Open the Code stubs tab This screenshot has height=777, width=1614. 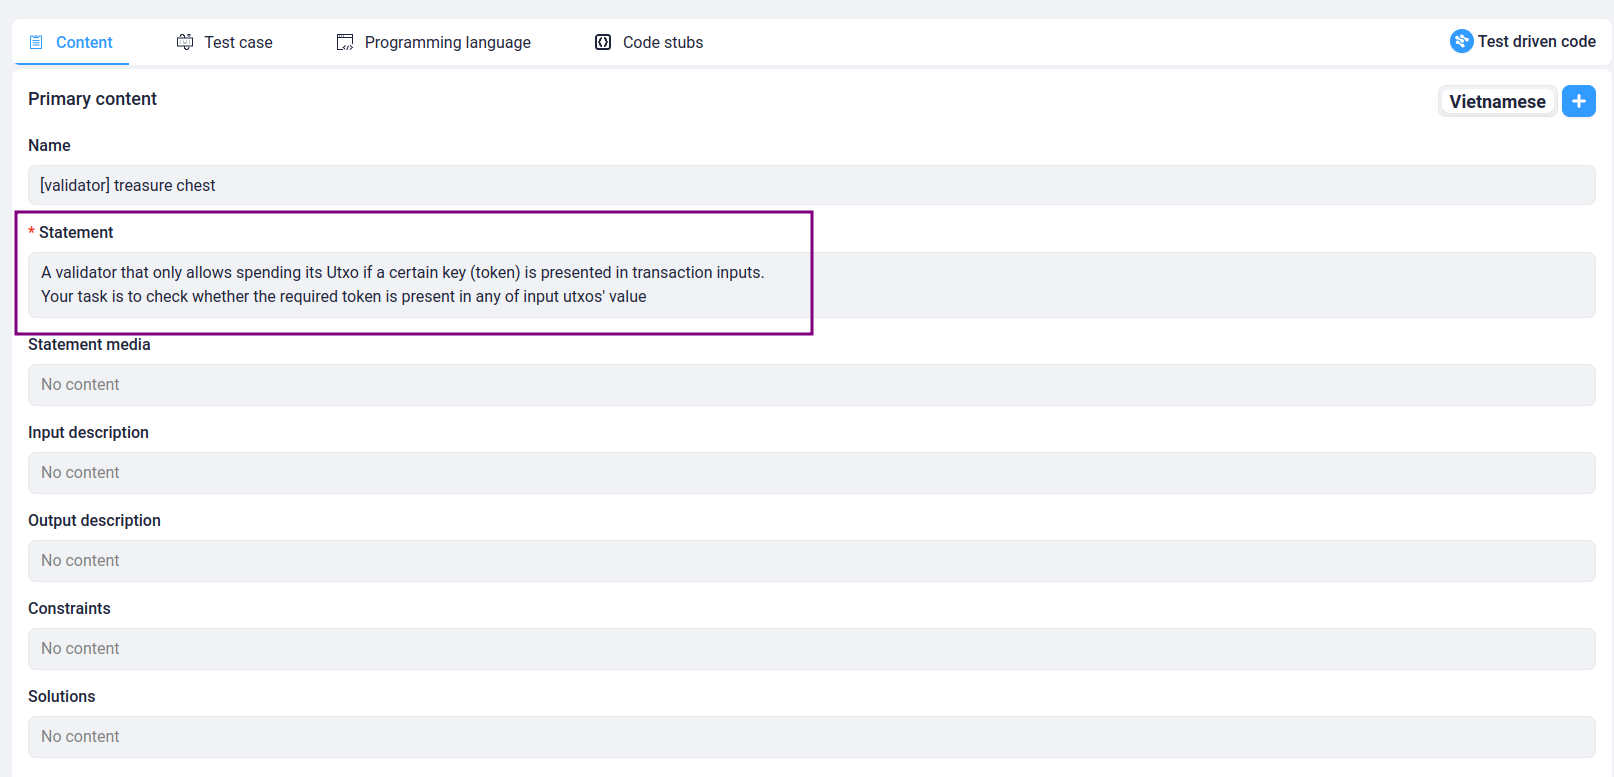649,42
